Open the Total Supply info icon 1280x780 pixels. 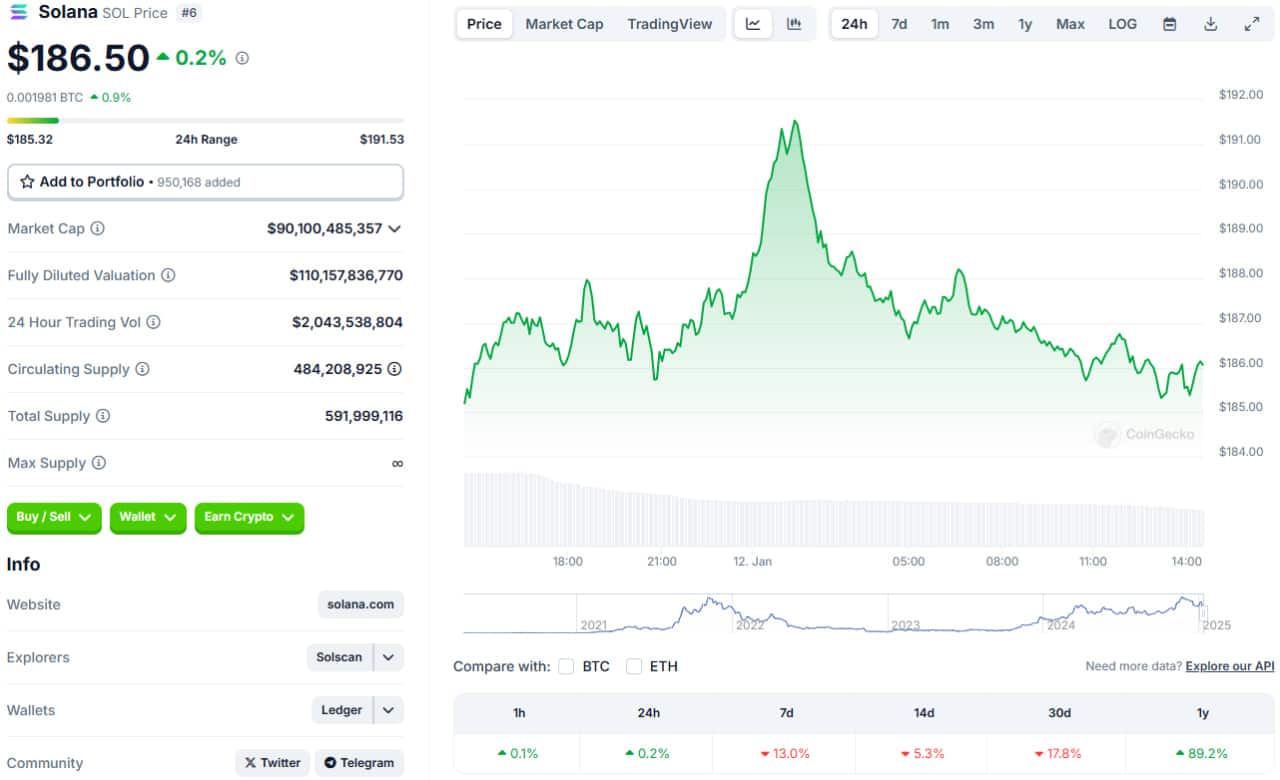103,416
